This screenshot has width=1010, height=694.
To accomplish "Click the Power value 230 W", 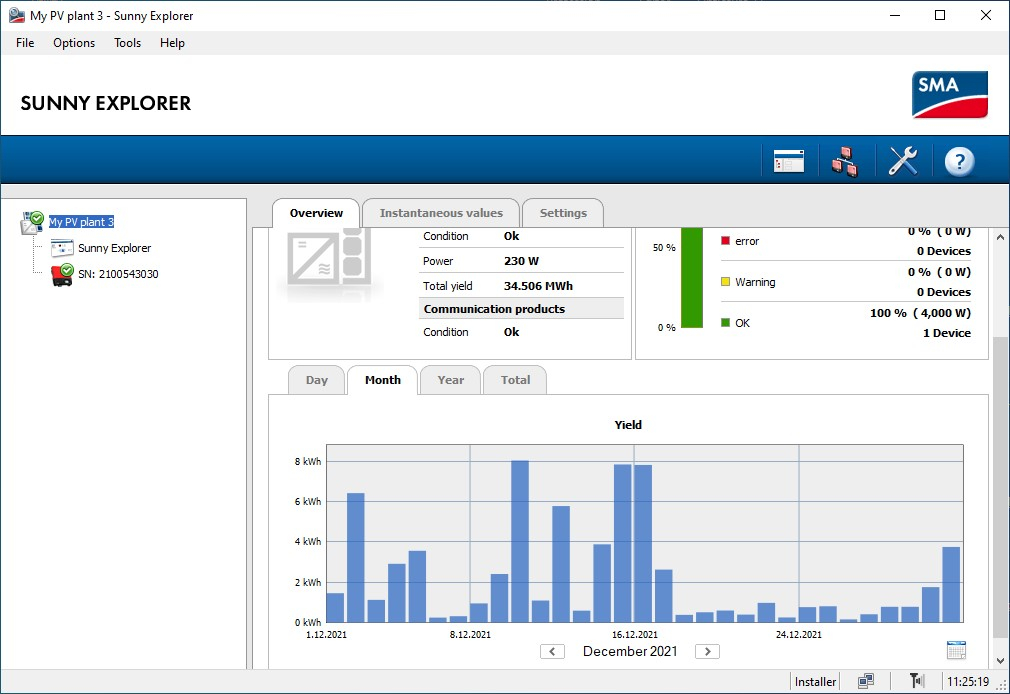I will point(521,261).
